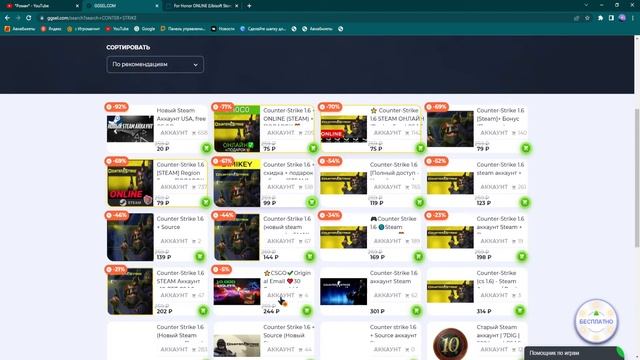Viewport: 640px width, 360px height.
Task: Open the browser profile avatar
Action: coord(622,18)
